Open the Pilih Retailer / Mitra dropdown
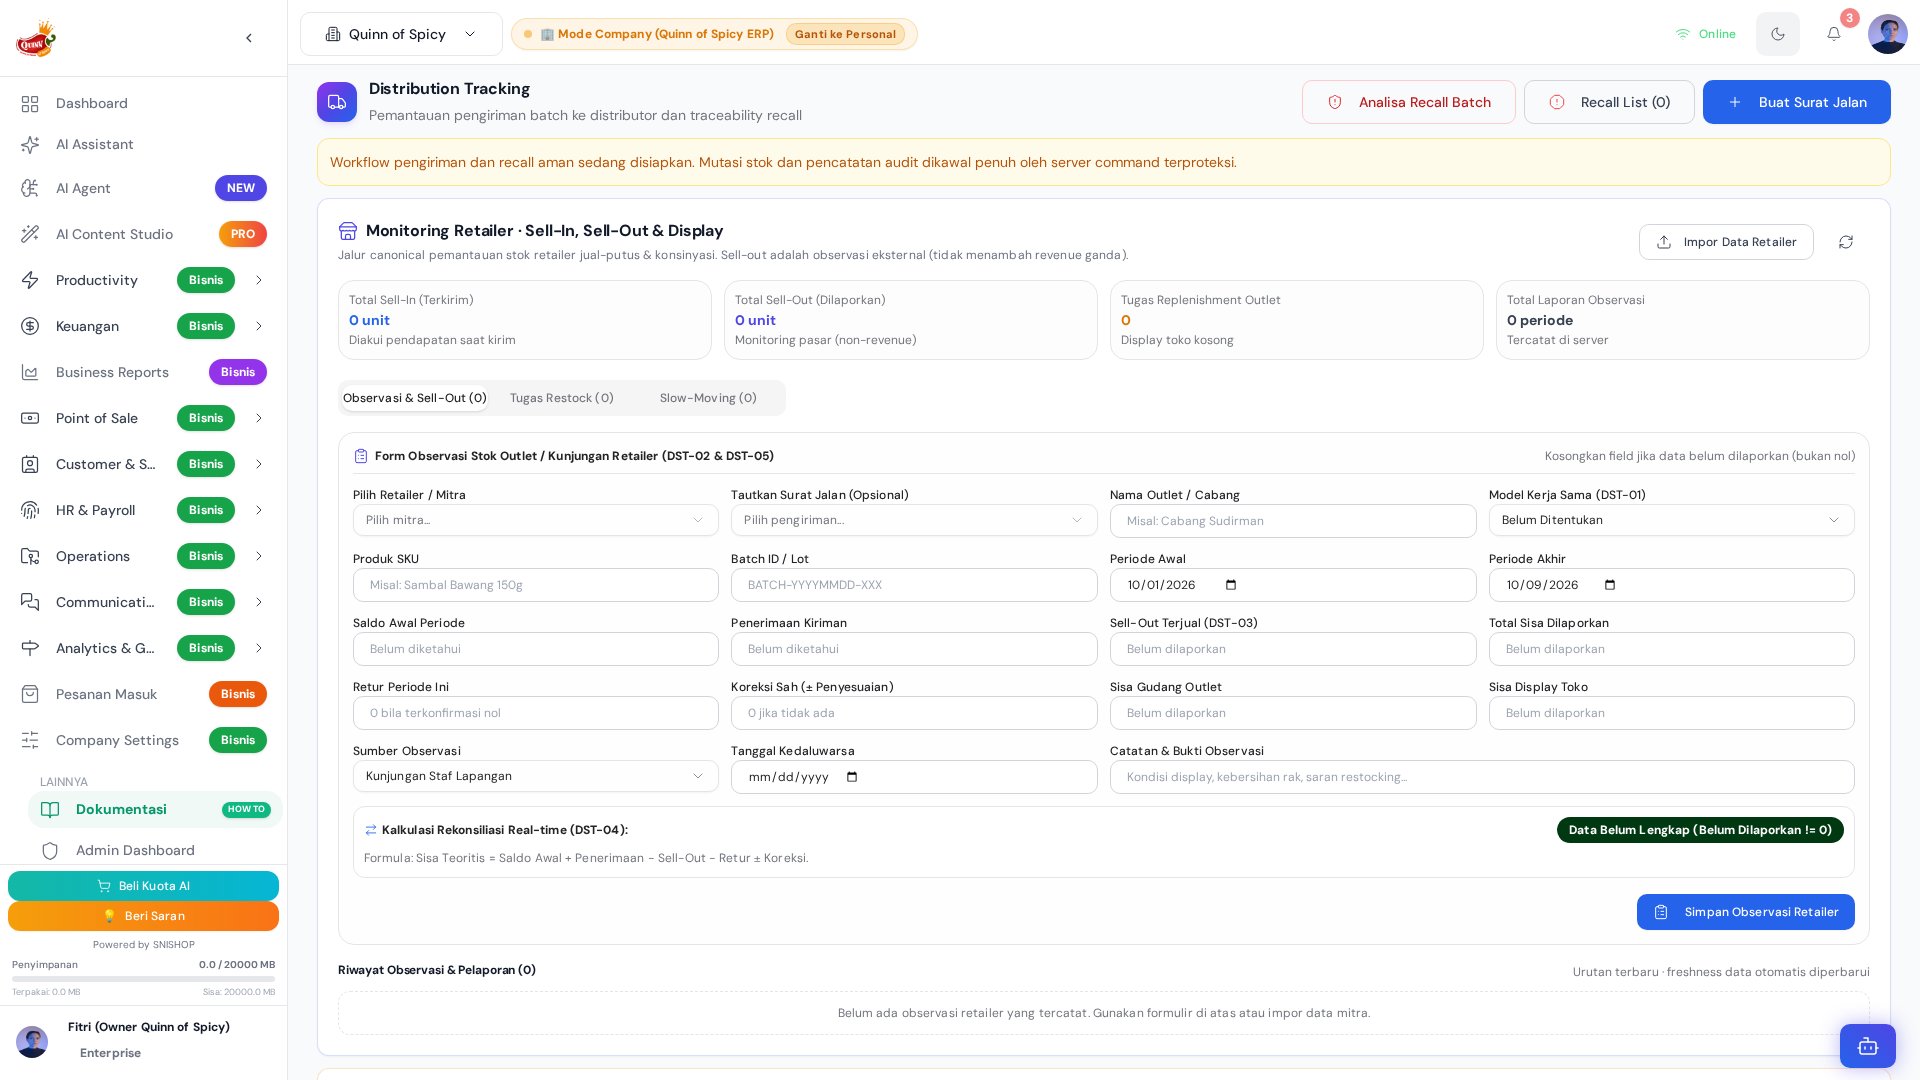 click(x=535, y=520)
